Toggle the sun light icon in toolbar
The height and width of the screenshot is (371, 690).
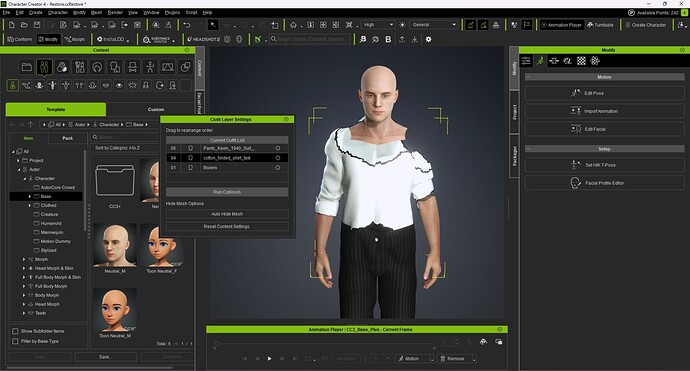point(402,25)
